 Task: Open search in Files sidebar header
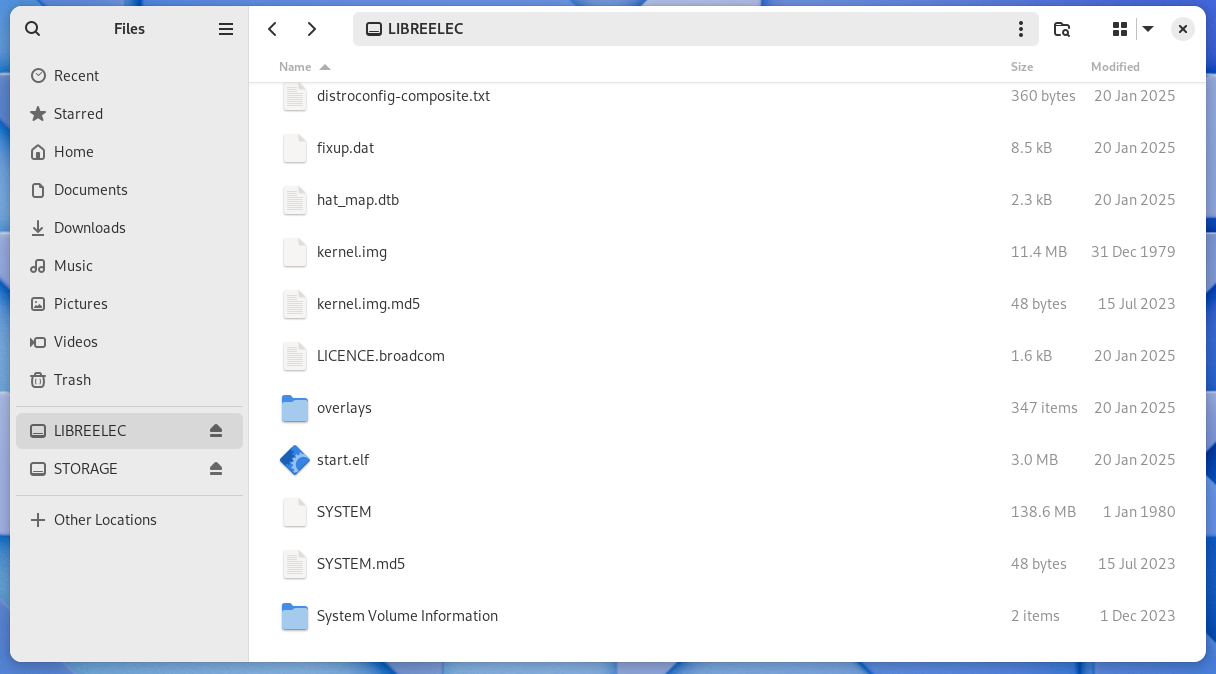(33, 29)
